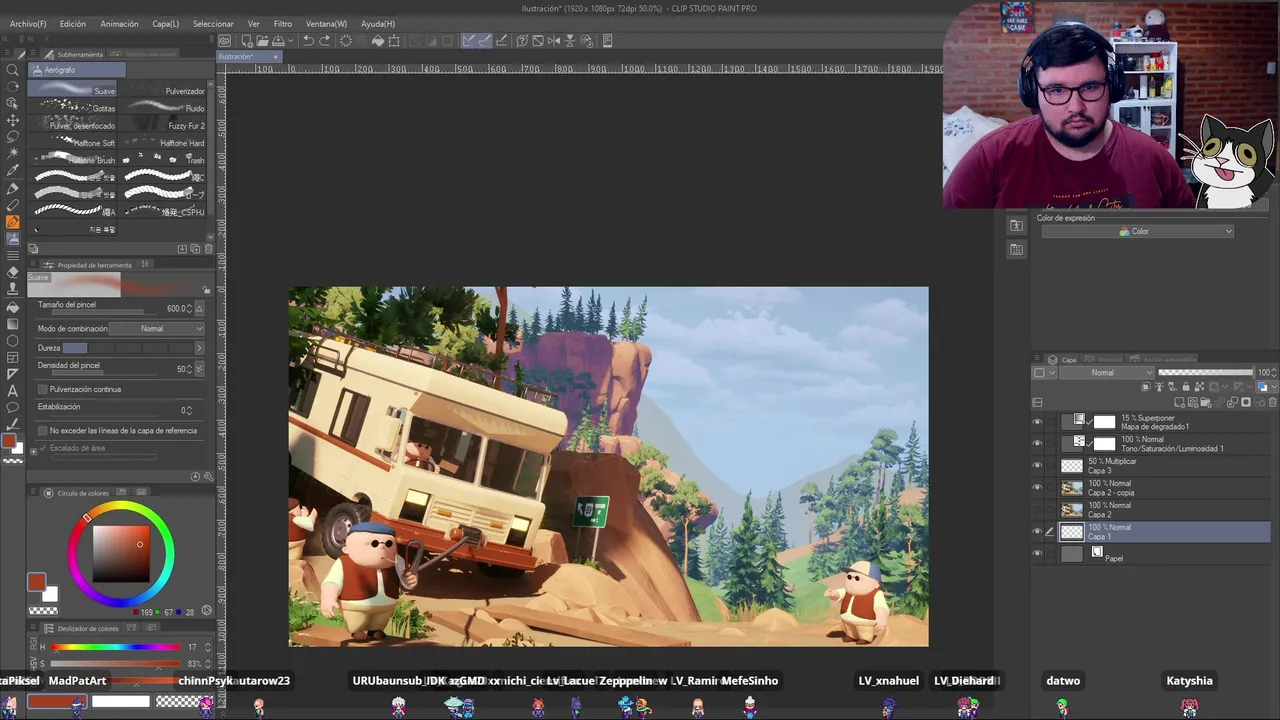Select the Zoom magnifier tool

click(x=13, y=69)
